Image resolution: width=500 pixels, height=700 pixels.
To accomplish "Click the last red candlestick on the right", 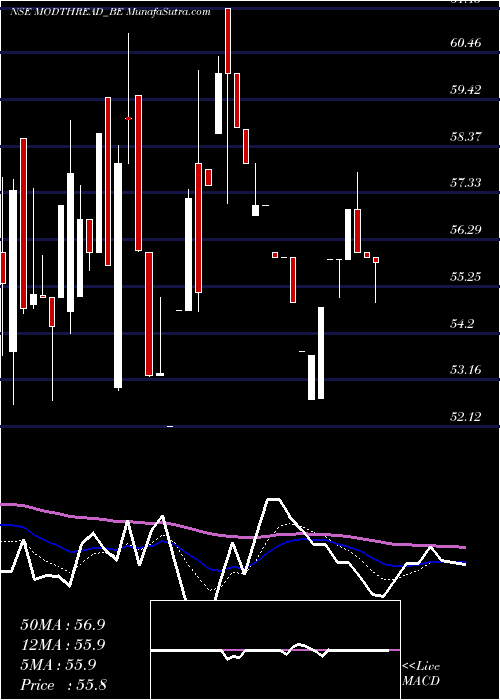I will [376, 260].
